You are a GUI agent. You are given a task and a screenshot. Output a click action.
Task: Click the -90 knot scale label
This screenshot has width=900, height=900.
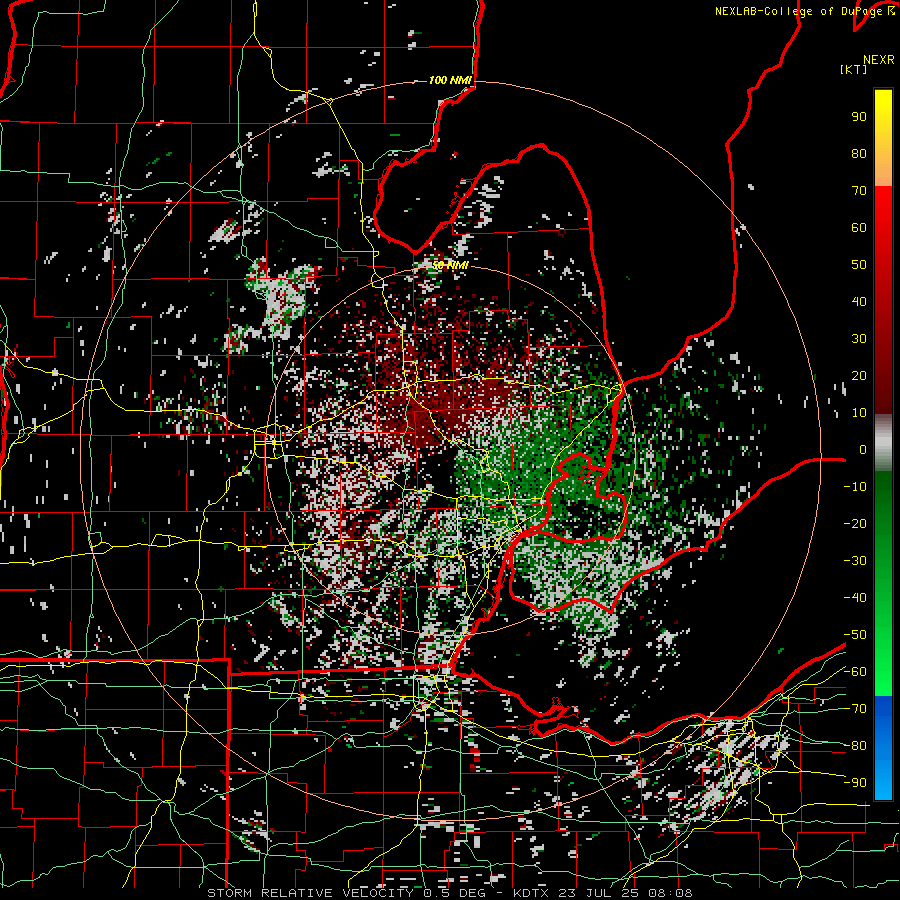click(x=855, y=782)
